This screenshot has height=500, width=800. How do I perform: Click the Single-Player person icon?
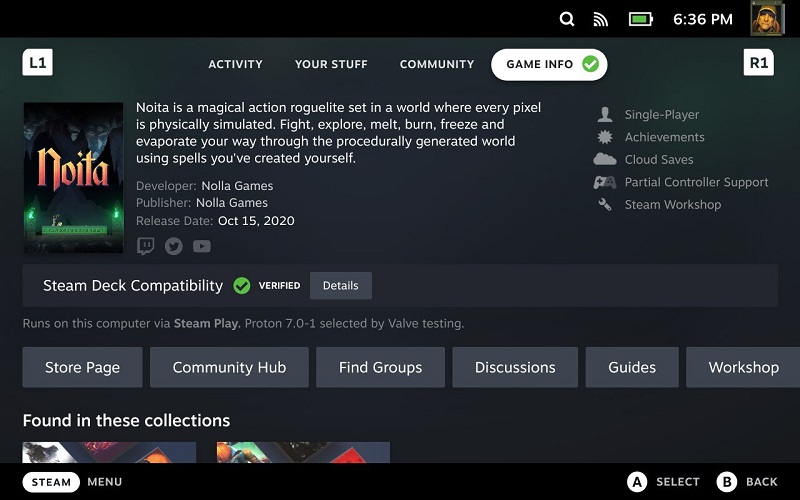[605, 114]
